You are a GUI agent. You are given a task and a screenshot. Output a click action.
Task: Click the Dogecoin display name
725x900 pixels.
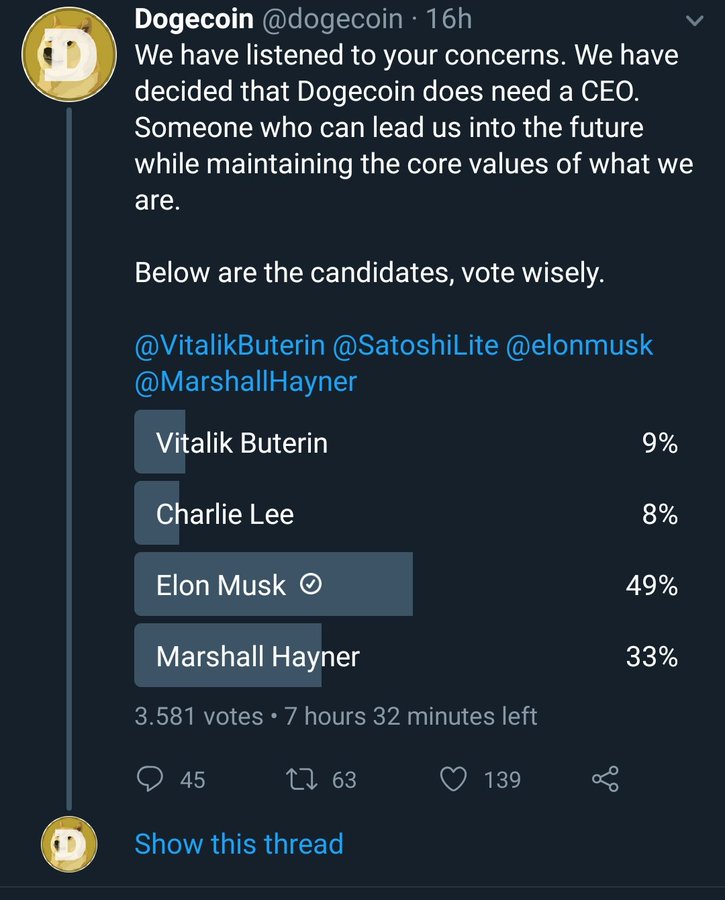point(195,18)
